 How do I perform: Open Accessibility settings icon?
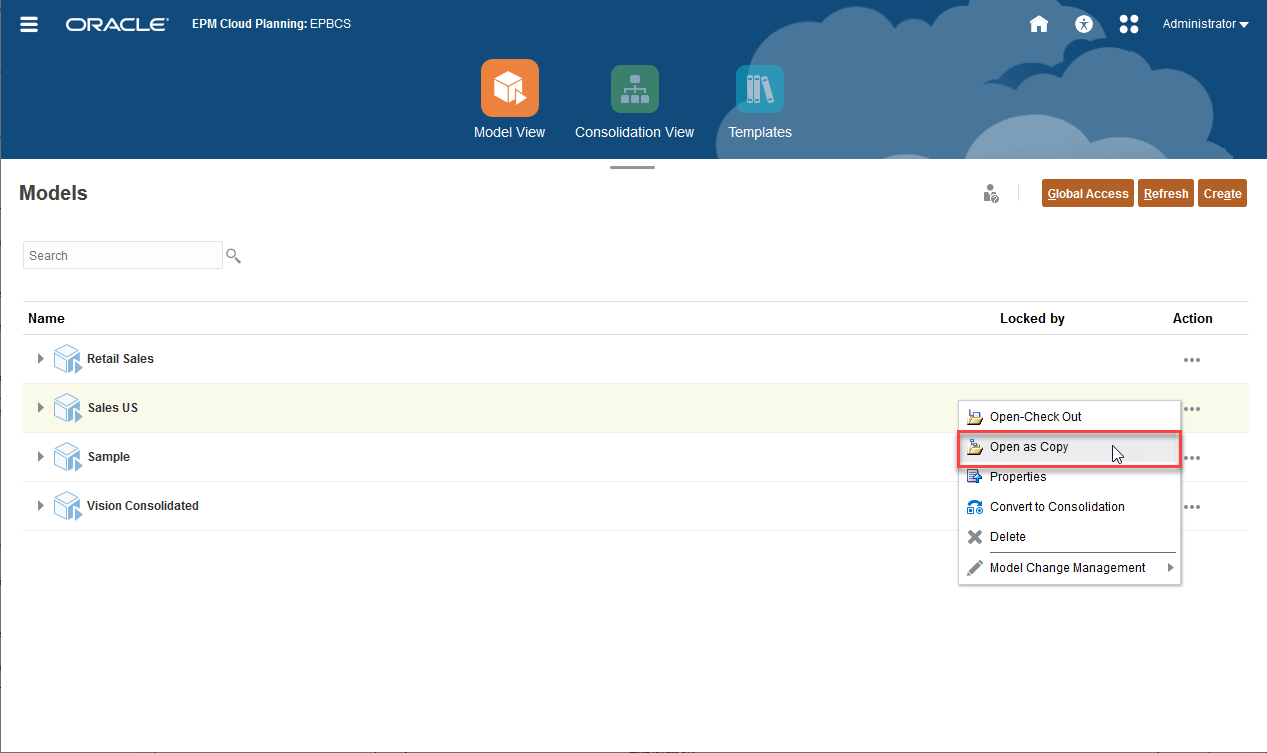[x=1084, y=24]
